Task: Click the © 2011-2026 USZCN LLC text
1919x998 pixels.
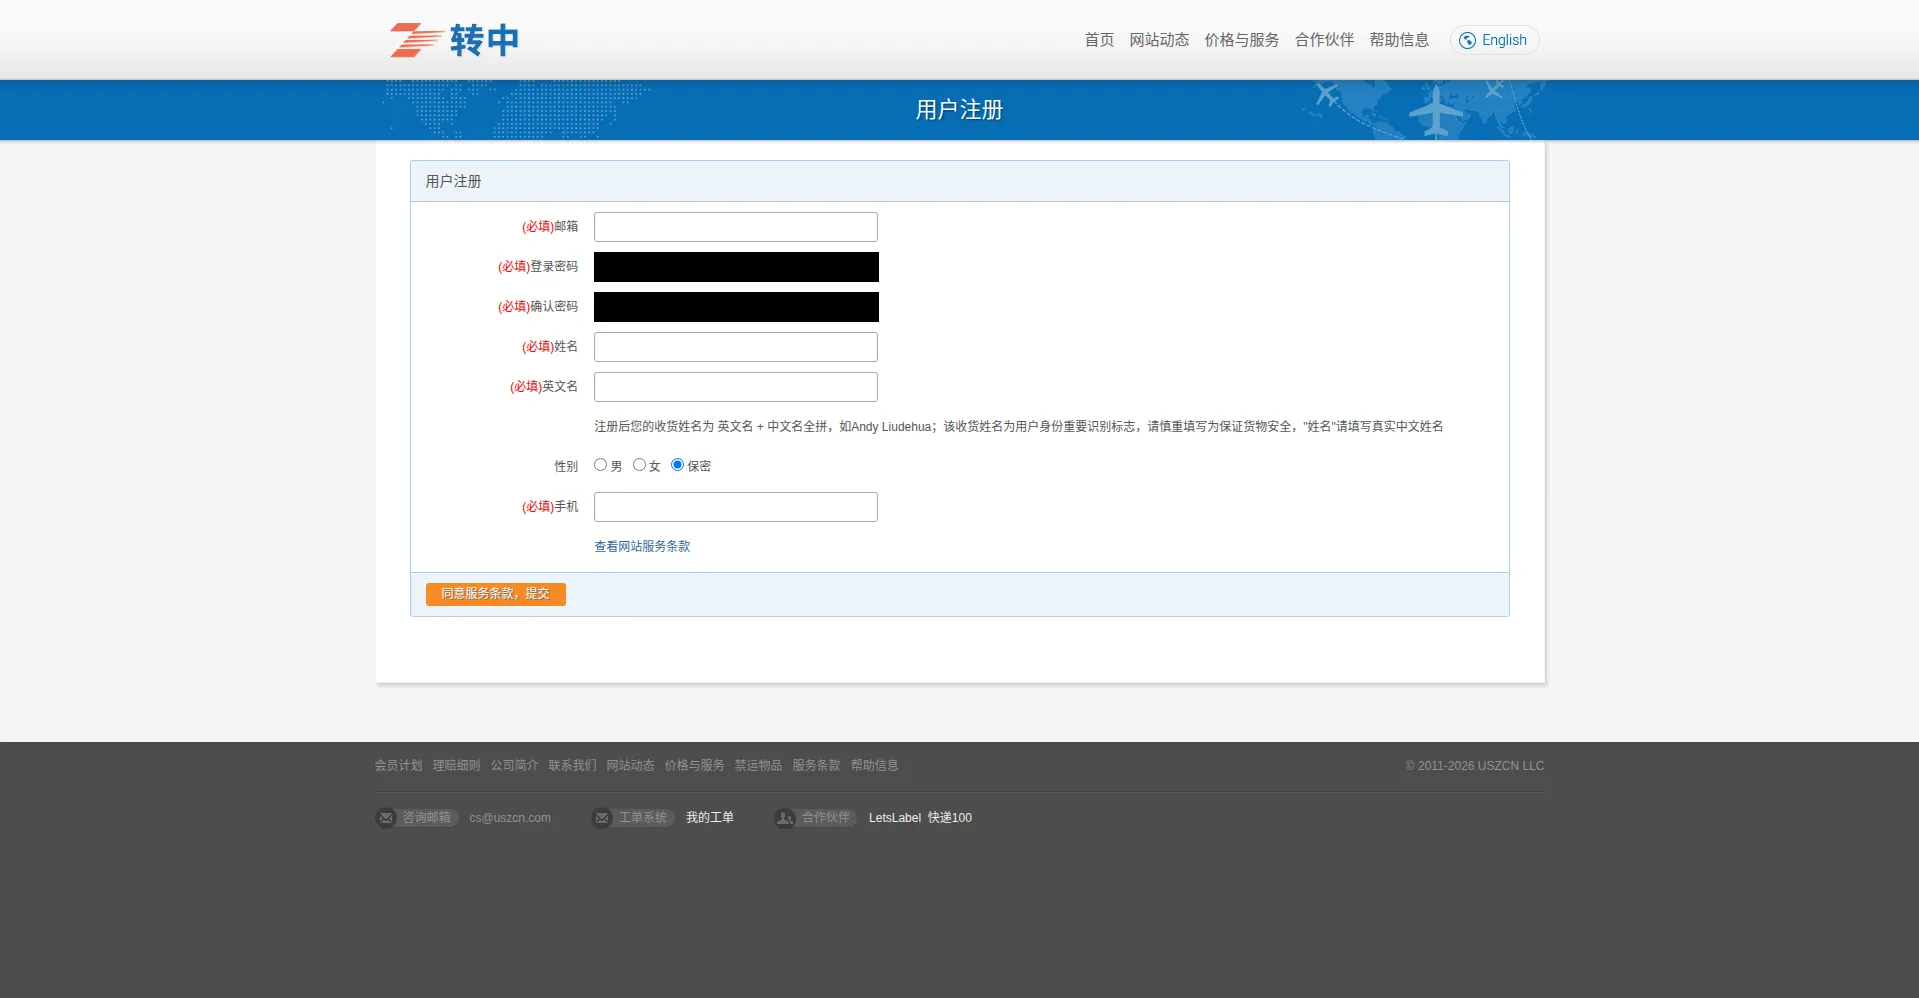Action: 1474,766
